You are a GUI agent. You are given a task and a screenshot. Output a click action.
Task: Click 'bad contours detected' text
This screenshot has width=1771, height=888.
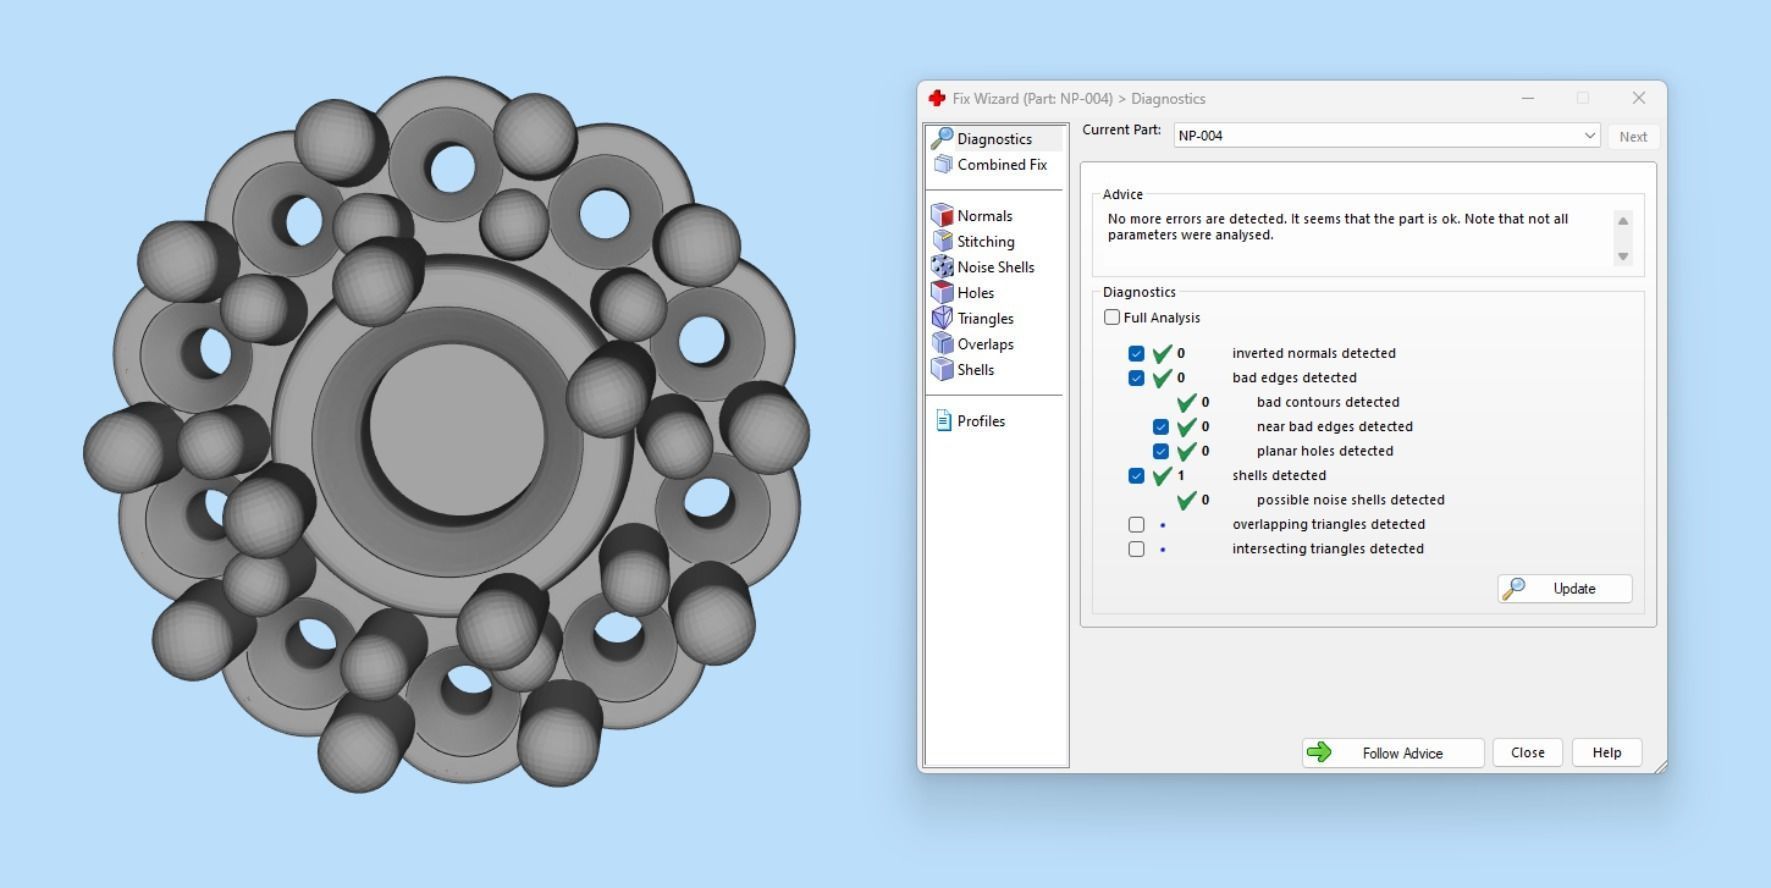click(x=1327, y=402)
